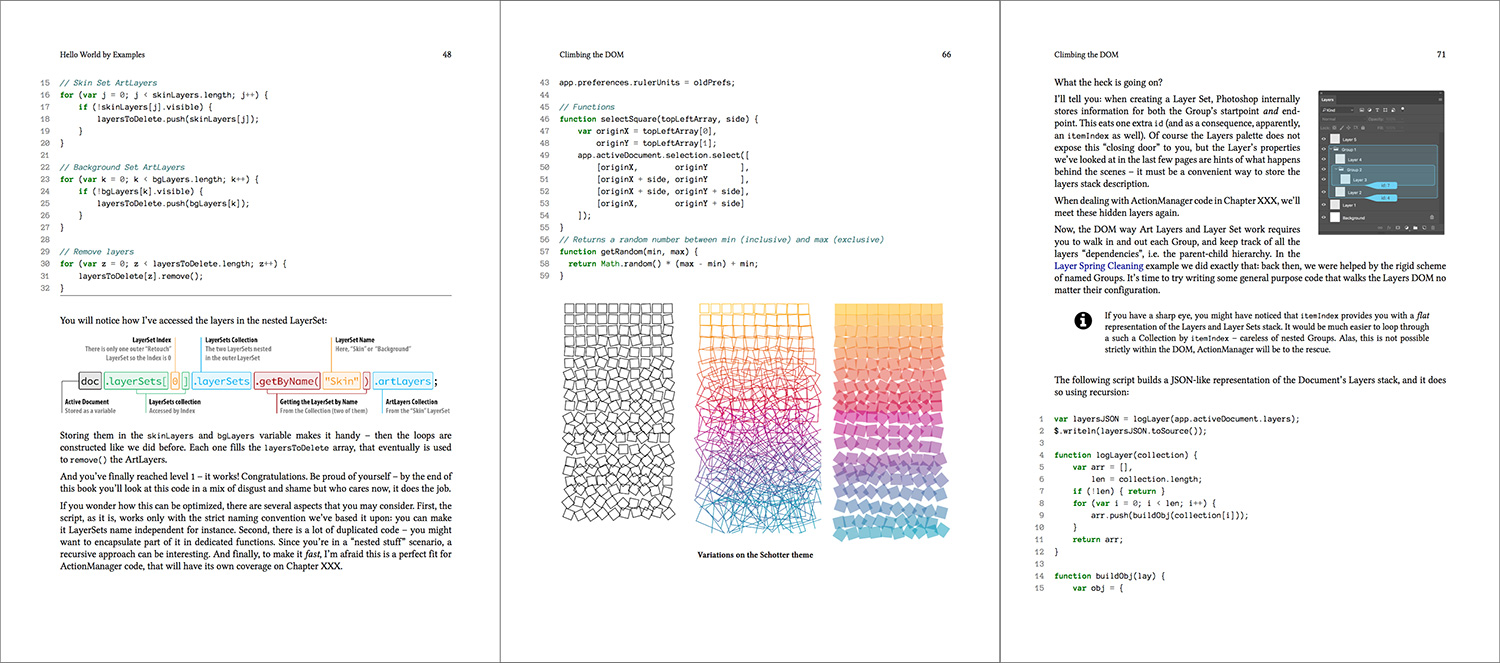Open the Layer Spring Cleaning link
Viewport: 1500px width, 663px height.
tap(1100, 268)
